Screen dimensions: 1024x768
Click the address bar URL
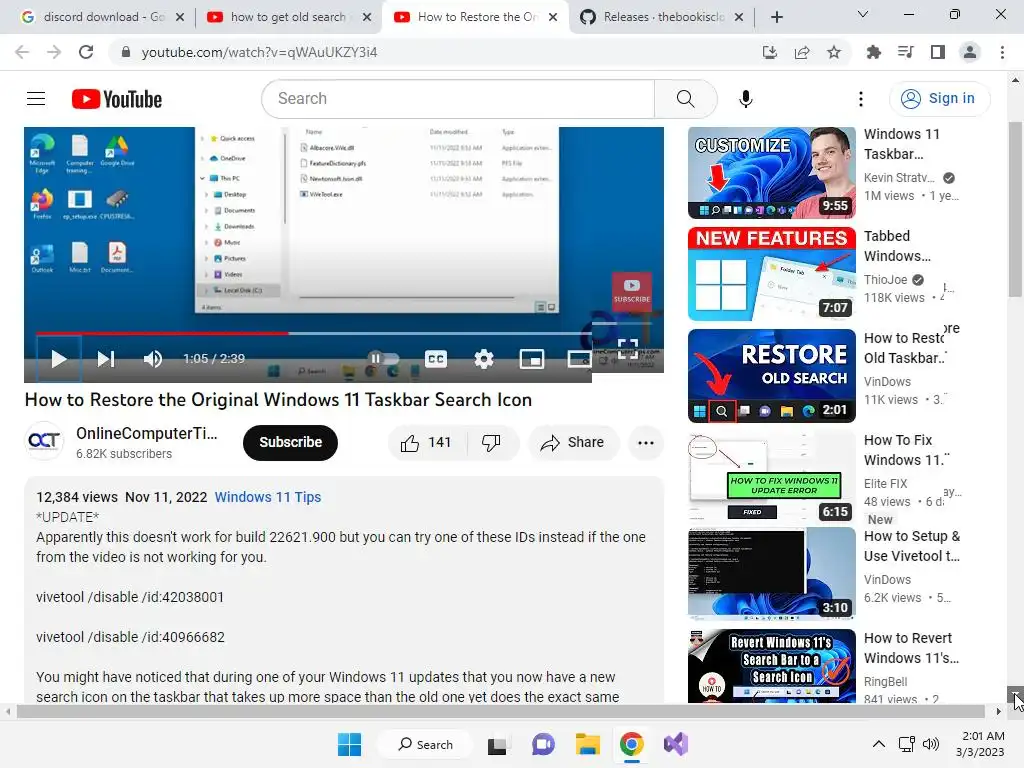click(x=259, y=52)
